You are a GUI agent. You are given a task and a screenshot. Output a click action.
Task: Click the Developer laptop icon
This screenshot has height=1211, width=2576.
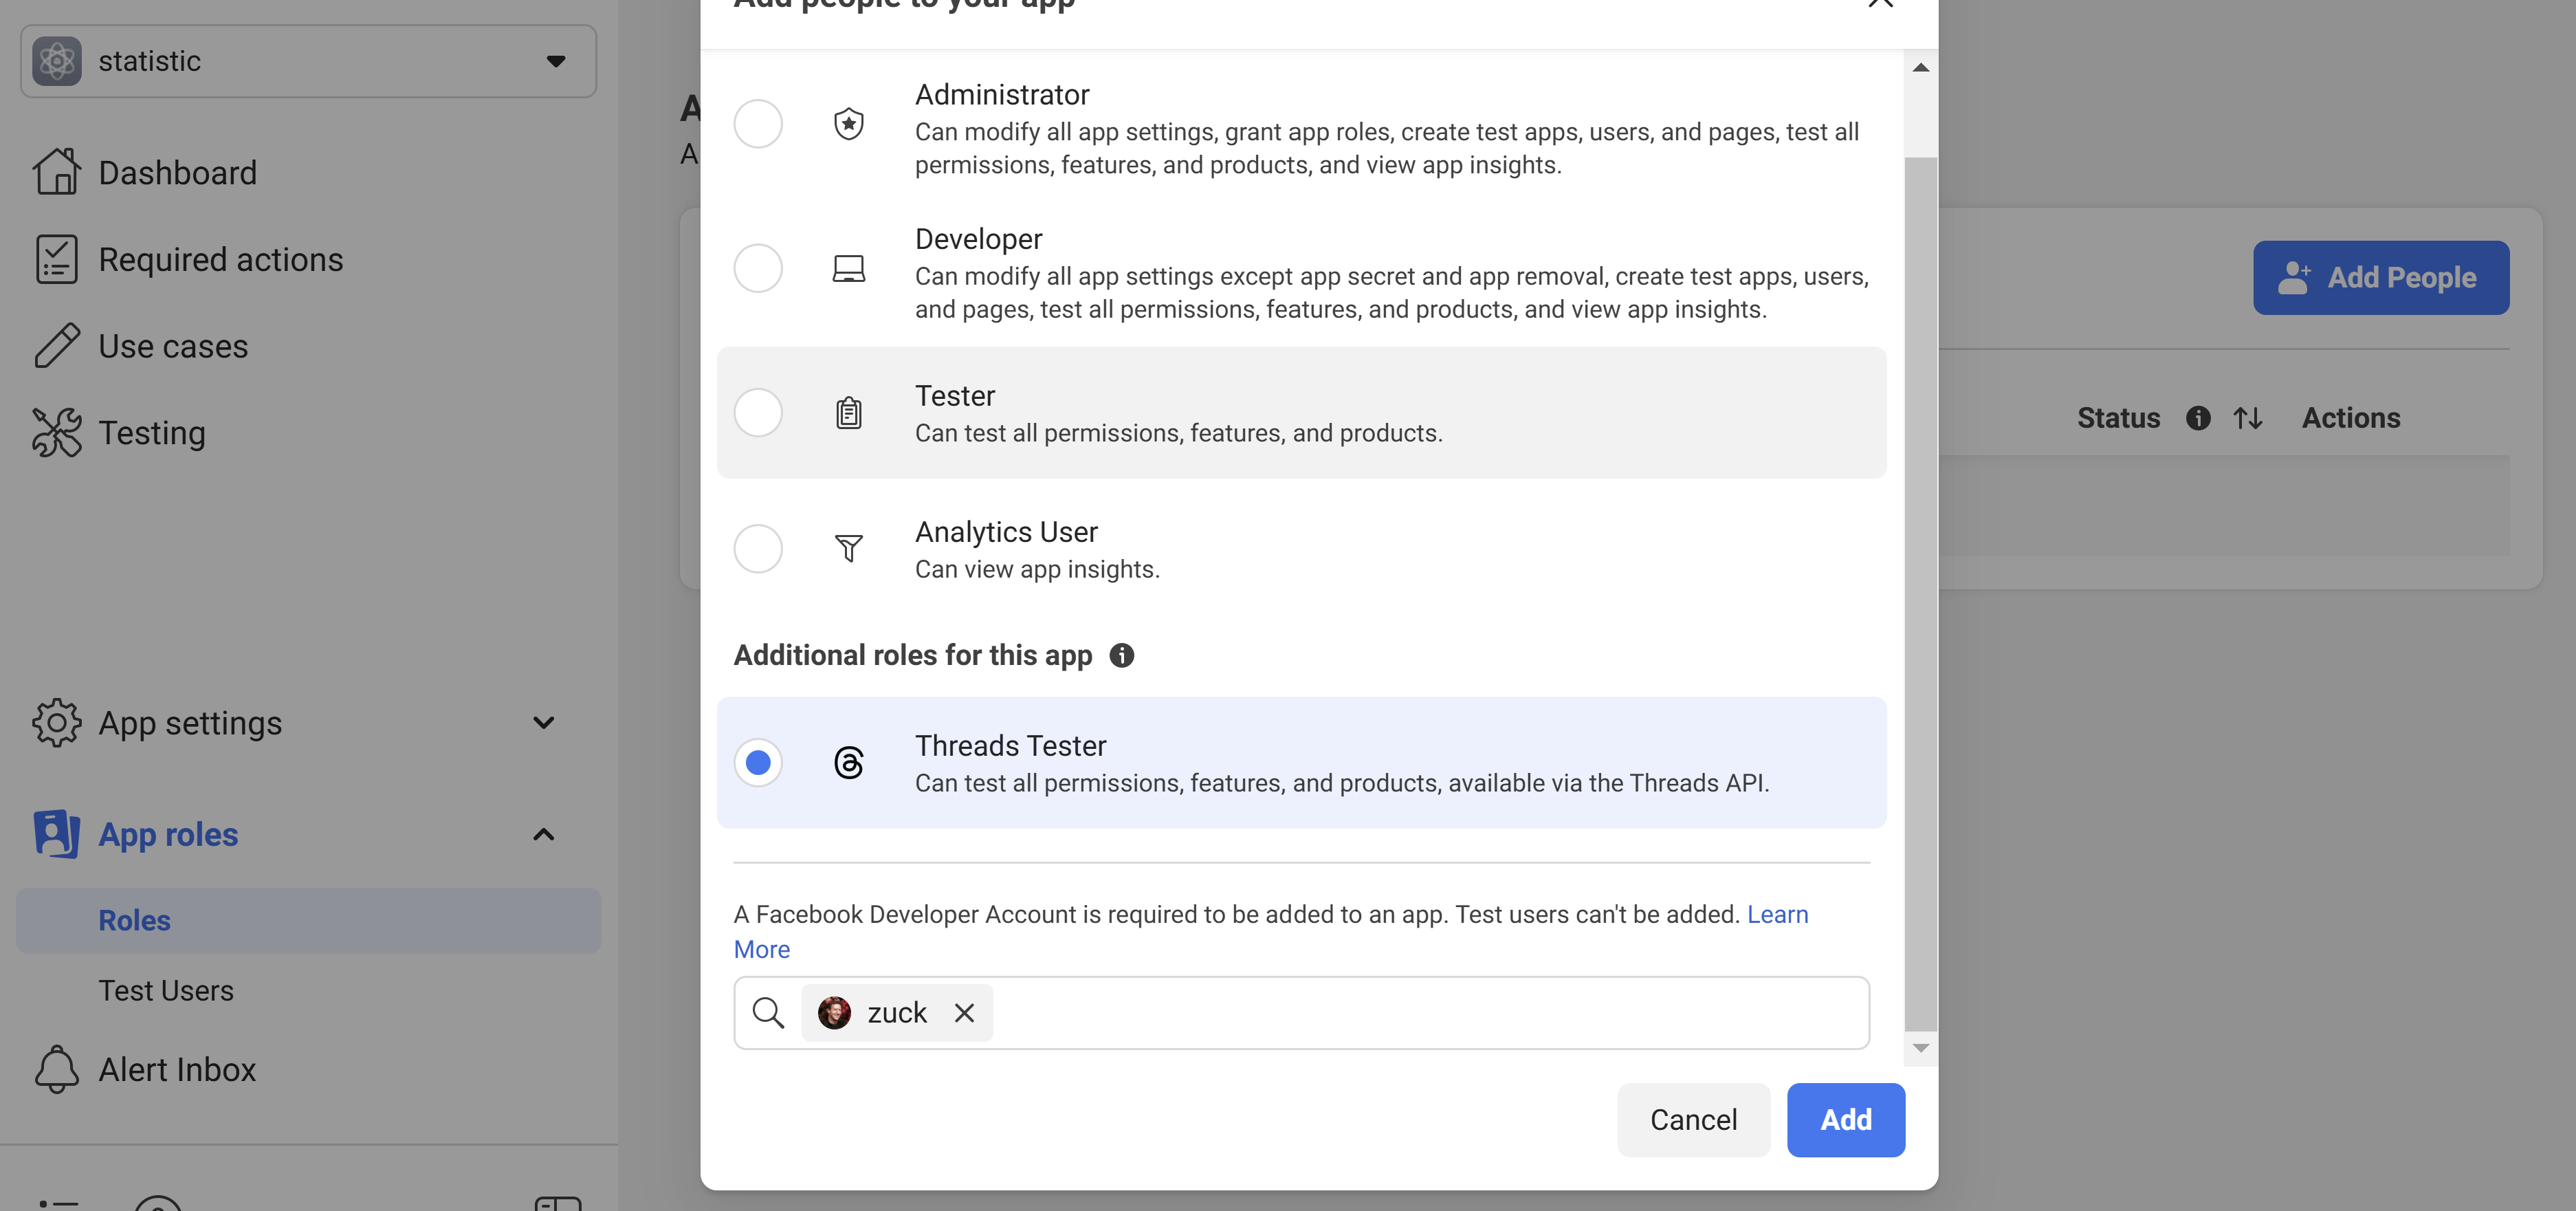coord(849,268)
